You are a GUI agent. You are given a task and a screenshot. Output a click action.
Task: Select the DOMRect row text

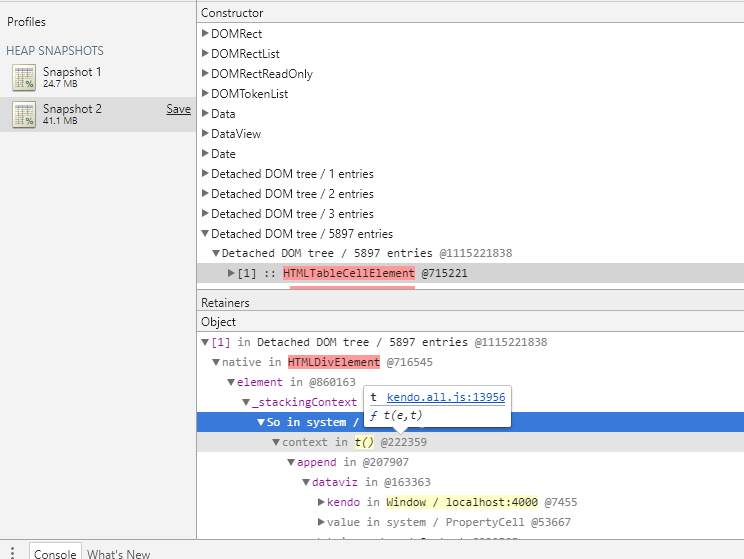tap(237, 34)
